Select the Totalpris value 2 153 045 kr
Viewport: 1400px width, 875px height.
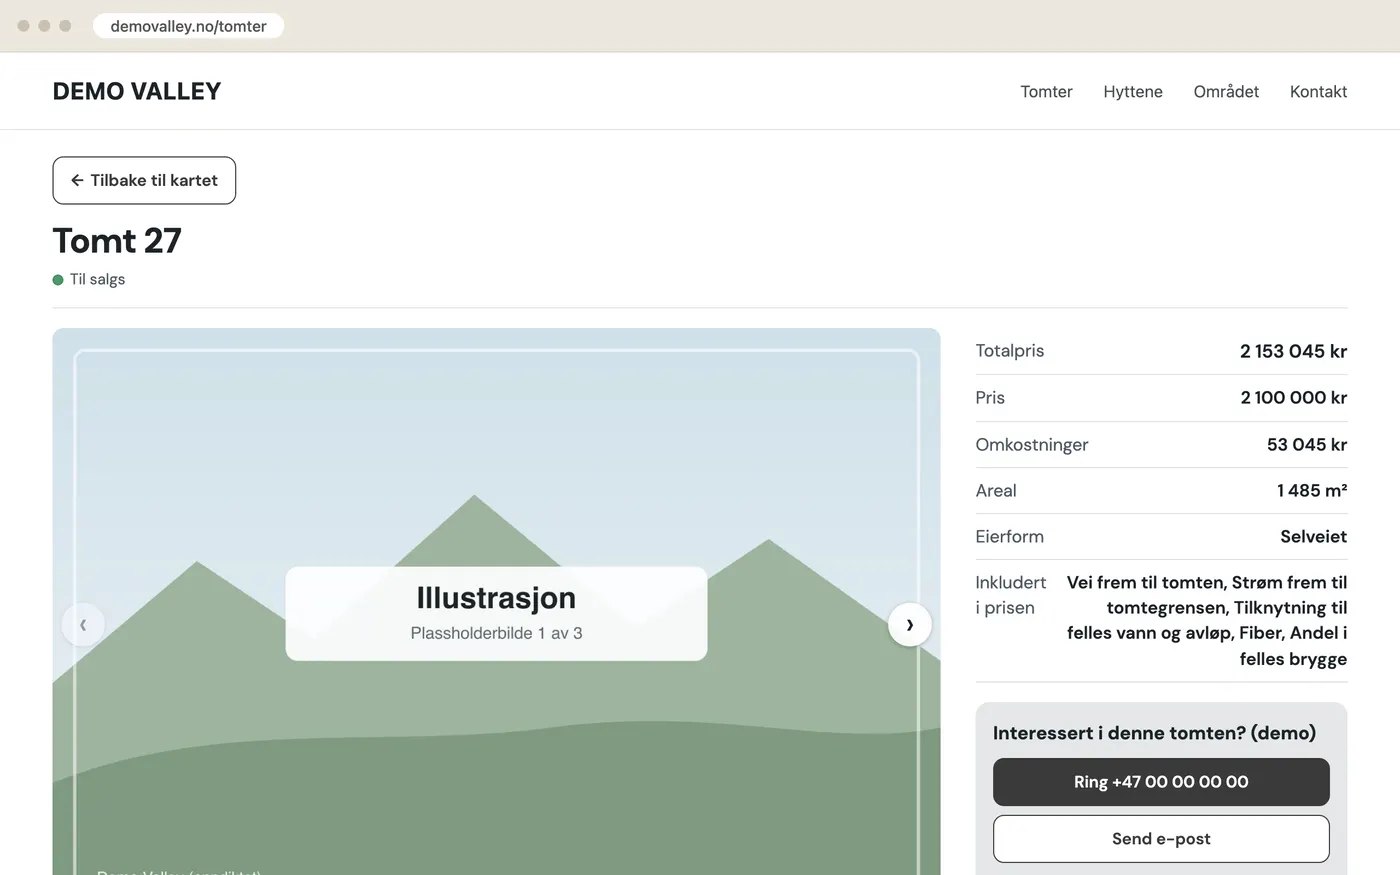[x=1293, y=351]
